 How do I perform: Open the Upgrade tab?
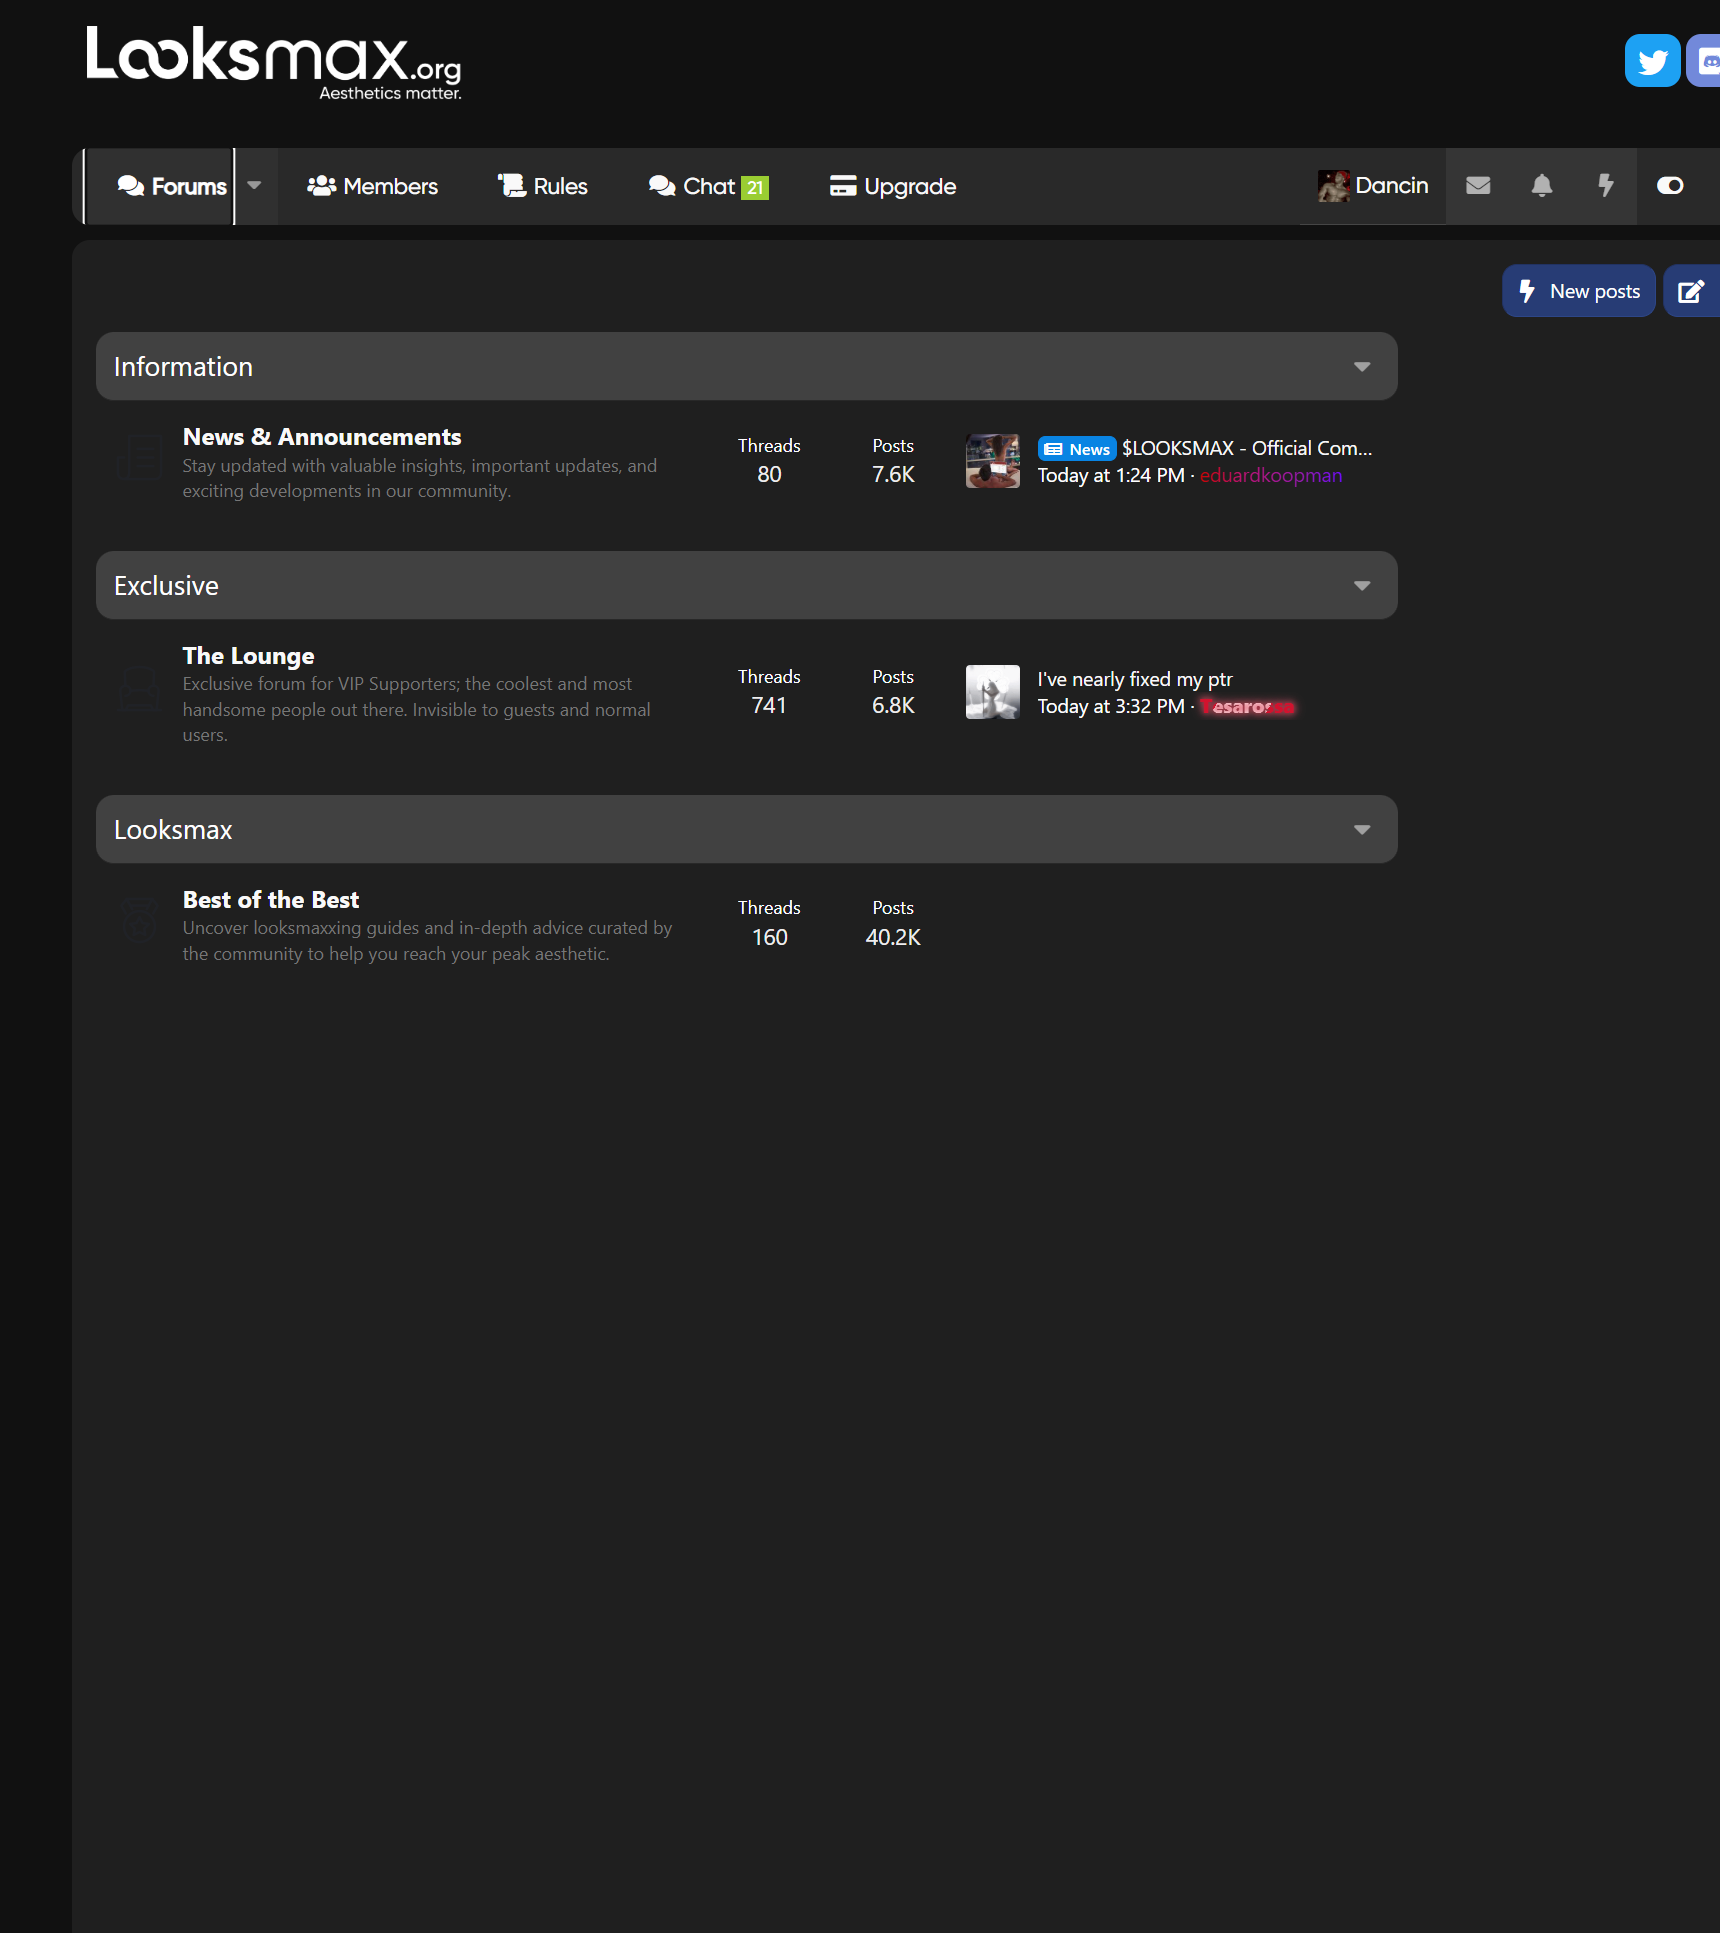(892, 186)
